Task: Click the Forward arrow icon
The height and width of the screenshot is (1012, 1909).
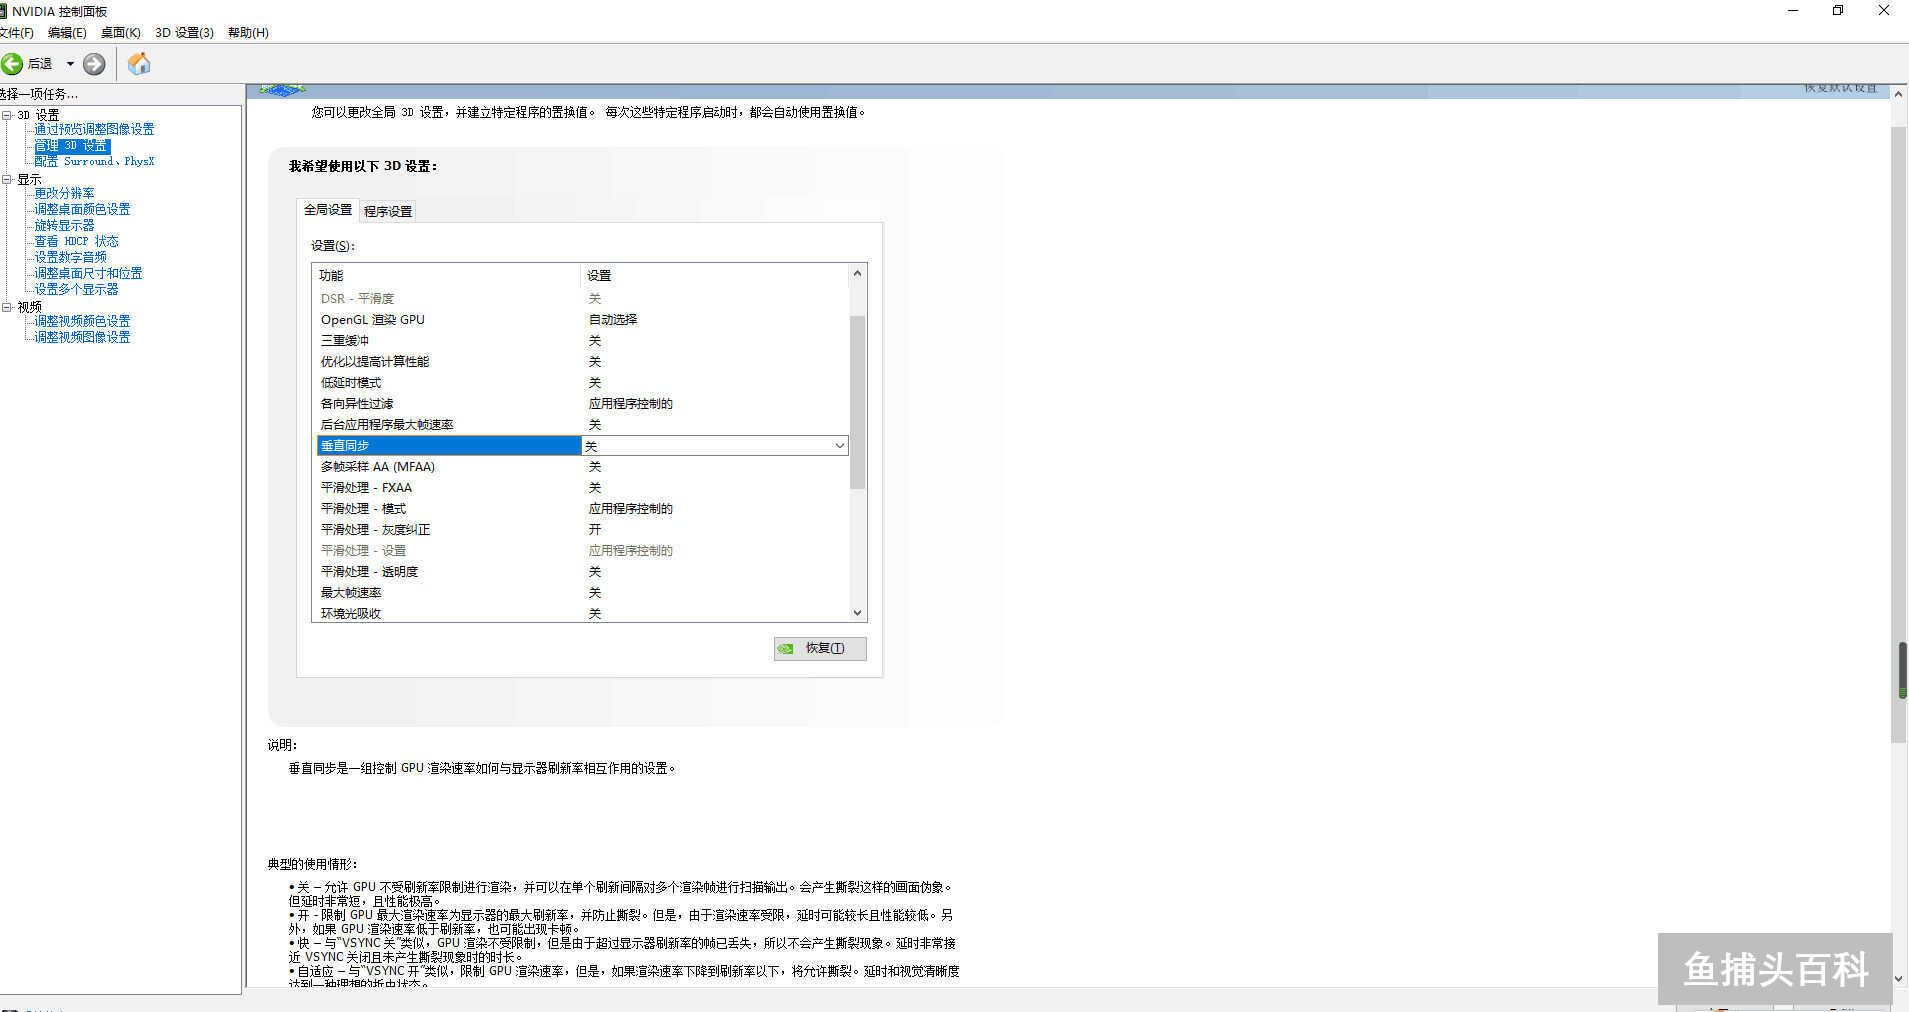Action: coord(94,64)
